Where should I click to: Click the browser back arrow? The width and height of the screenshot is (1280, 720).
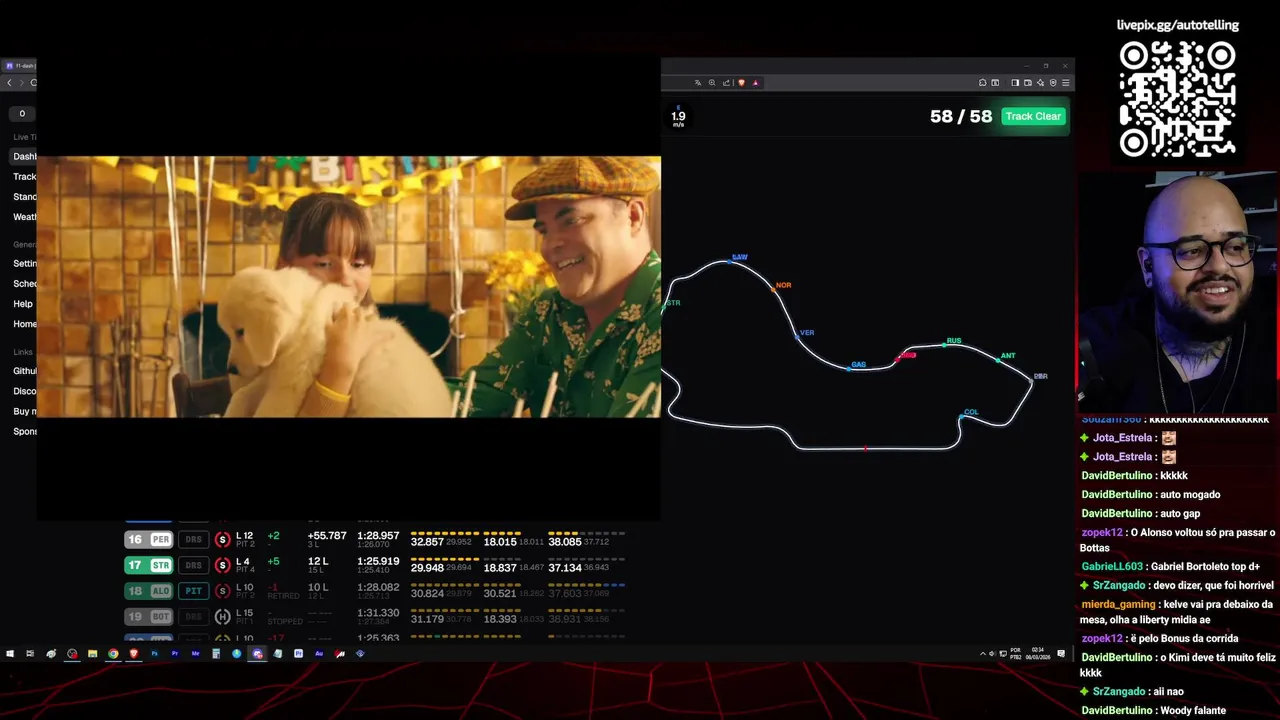(x=10, y=83)
